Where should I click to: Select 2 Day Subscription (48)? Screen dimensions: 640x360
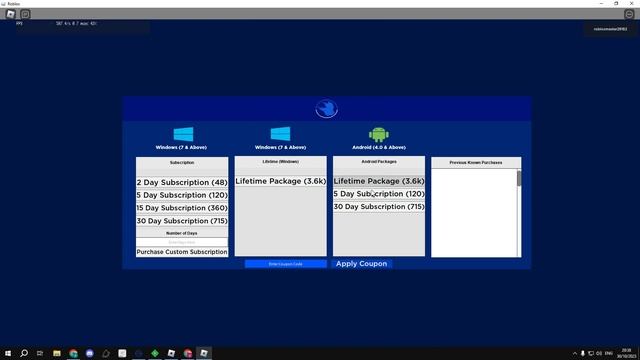(x=182, y=182)
